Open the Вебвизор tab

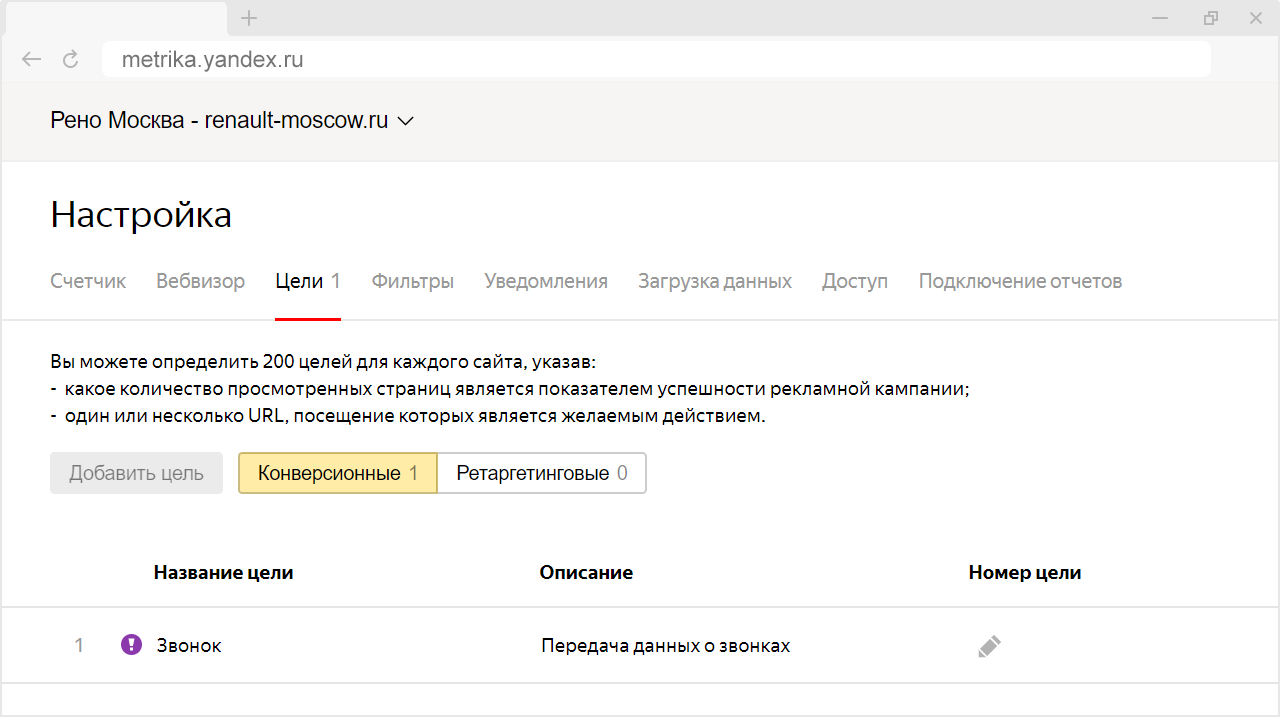click(x=200, y=281)
